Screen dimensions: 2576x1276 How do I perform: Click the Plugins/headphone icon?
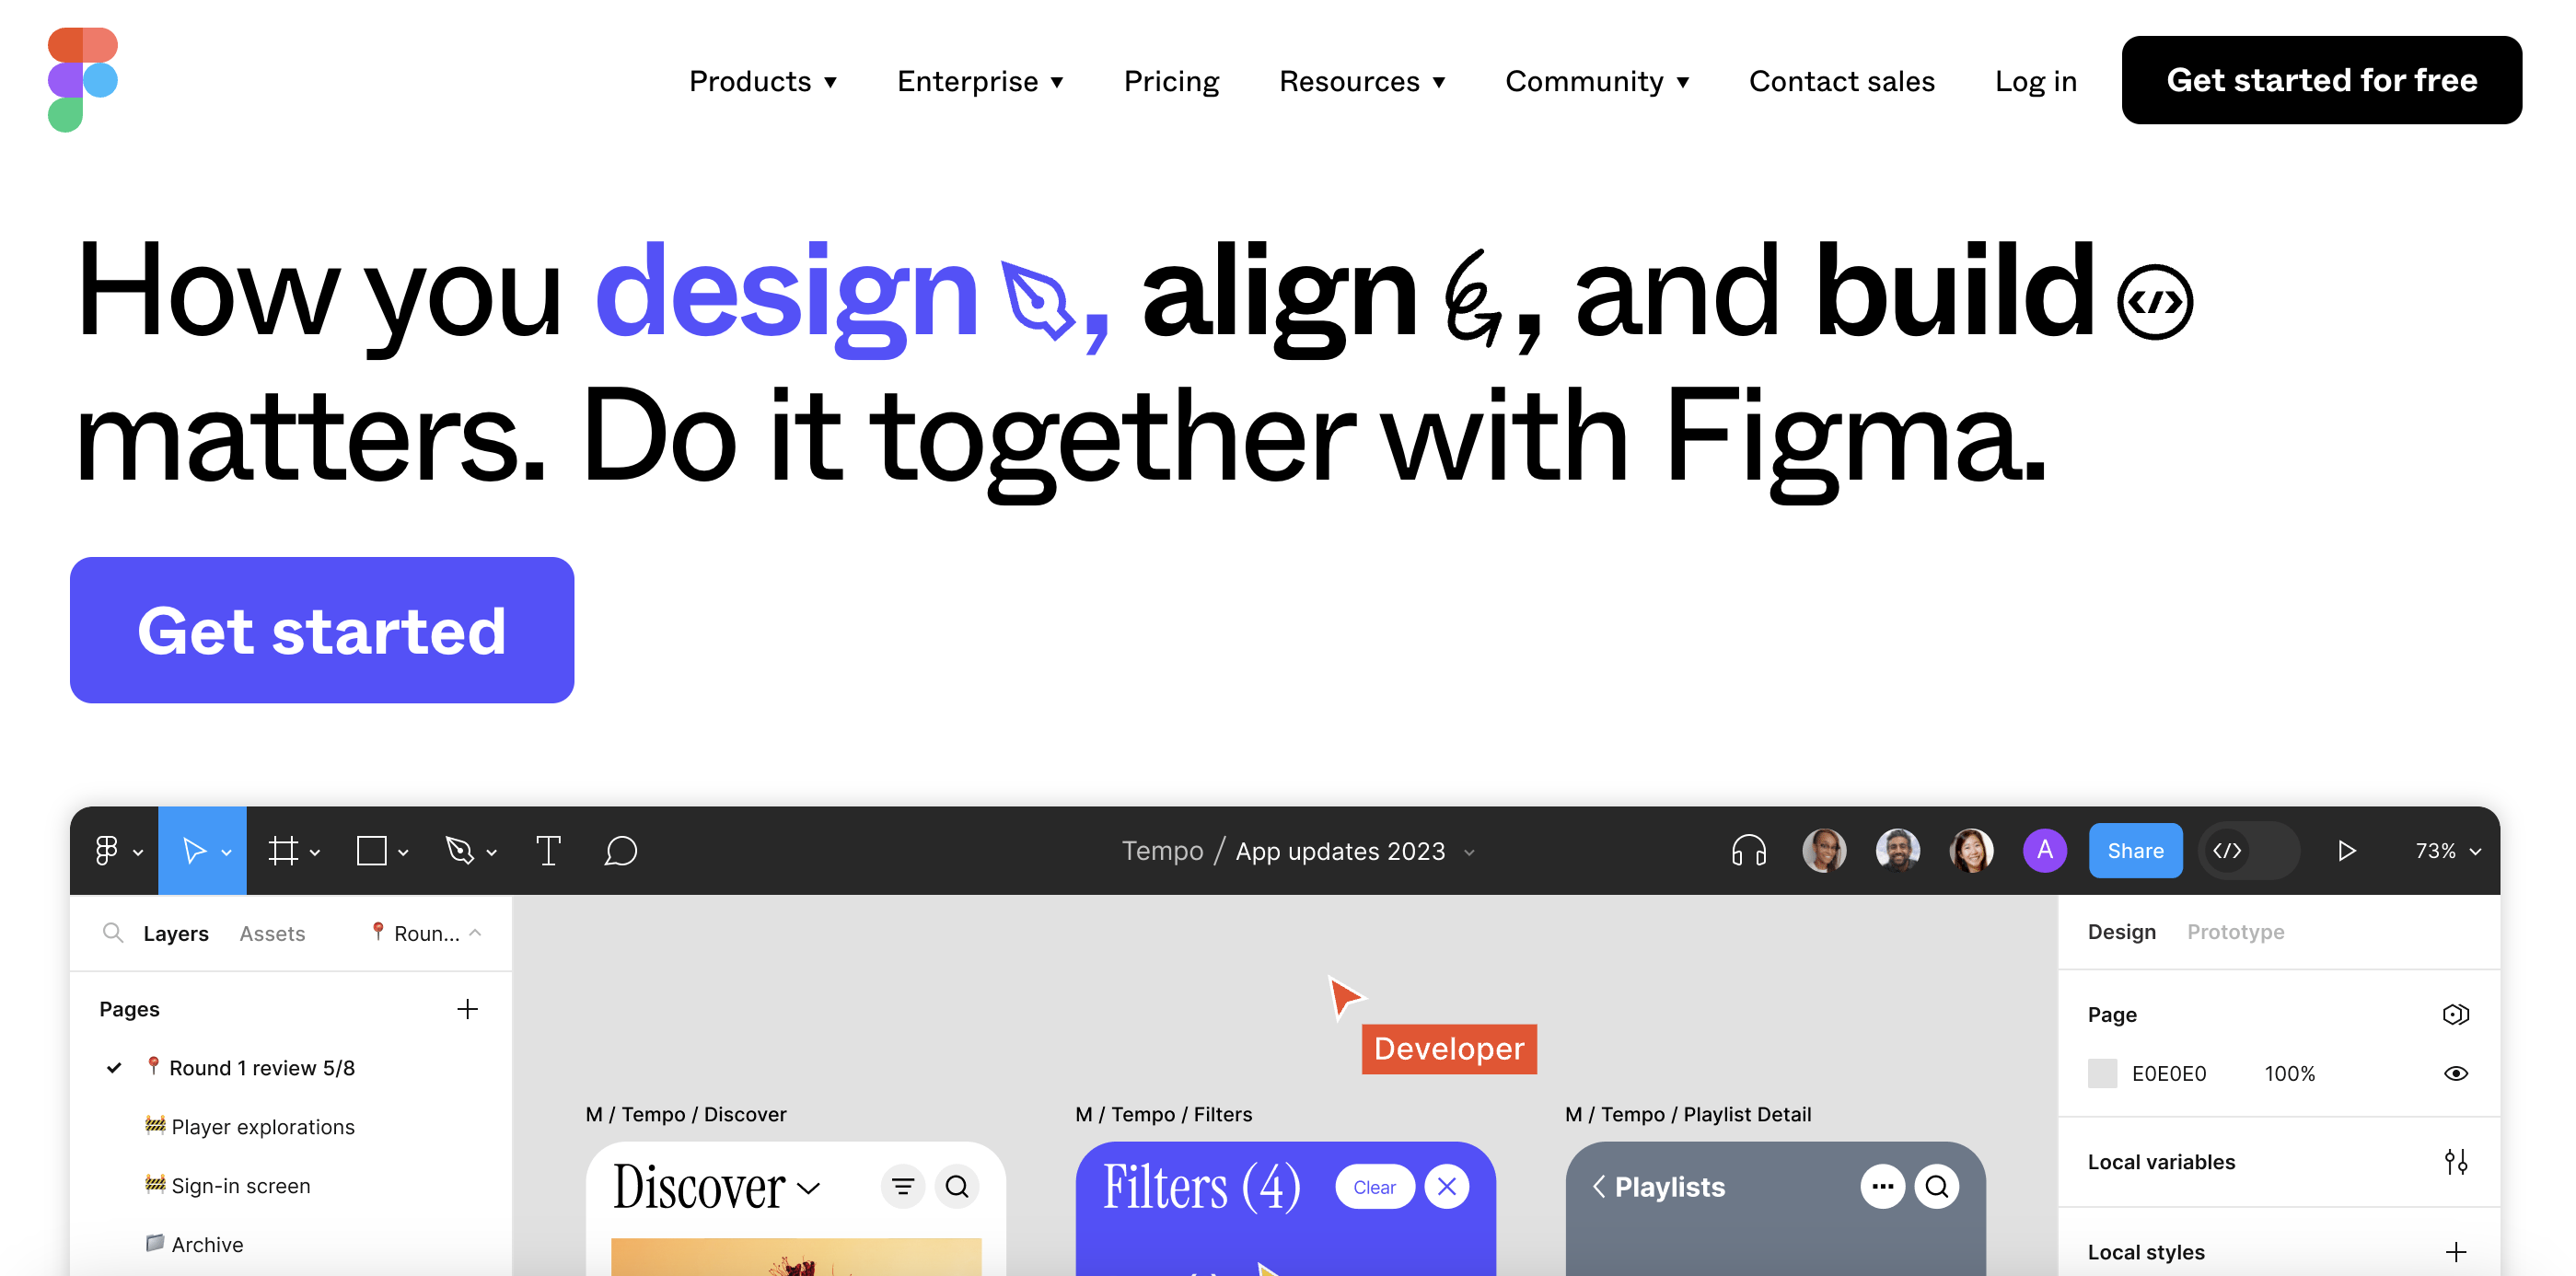pos(1746,851)
